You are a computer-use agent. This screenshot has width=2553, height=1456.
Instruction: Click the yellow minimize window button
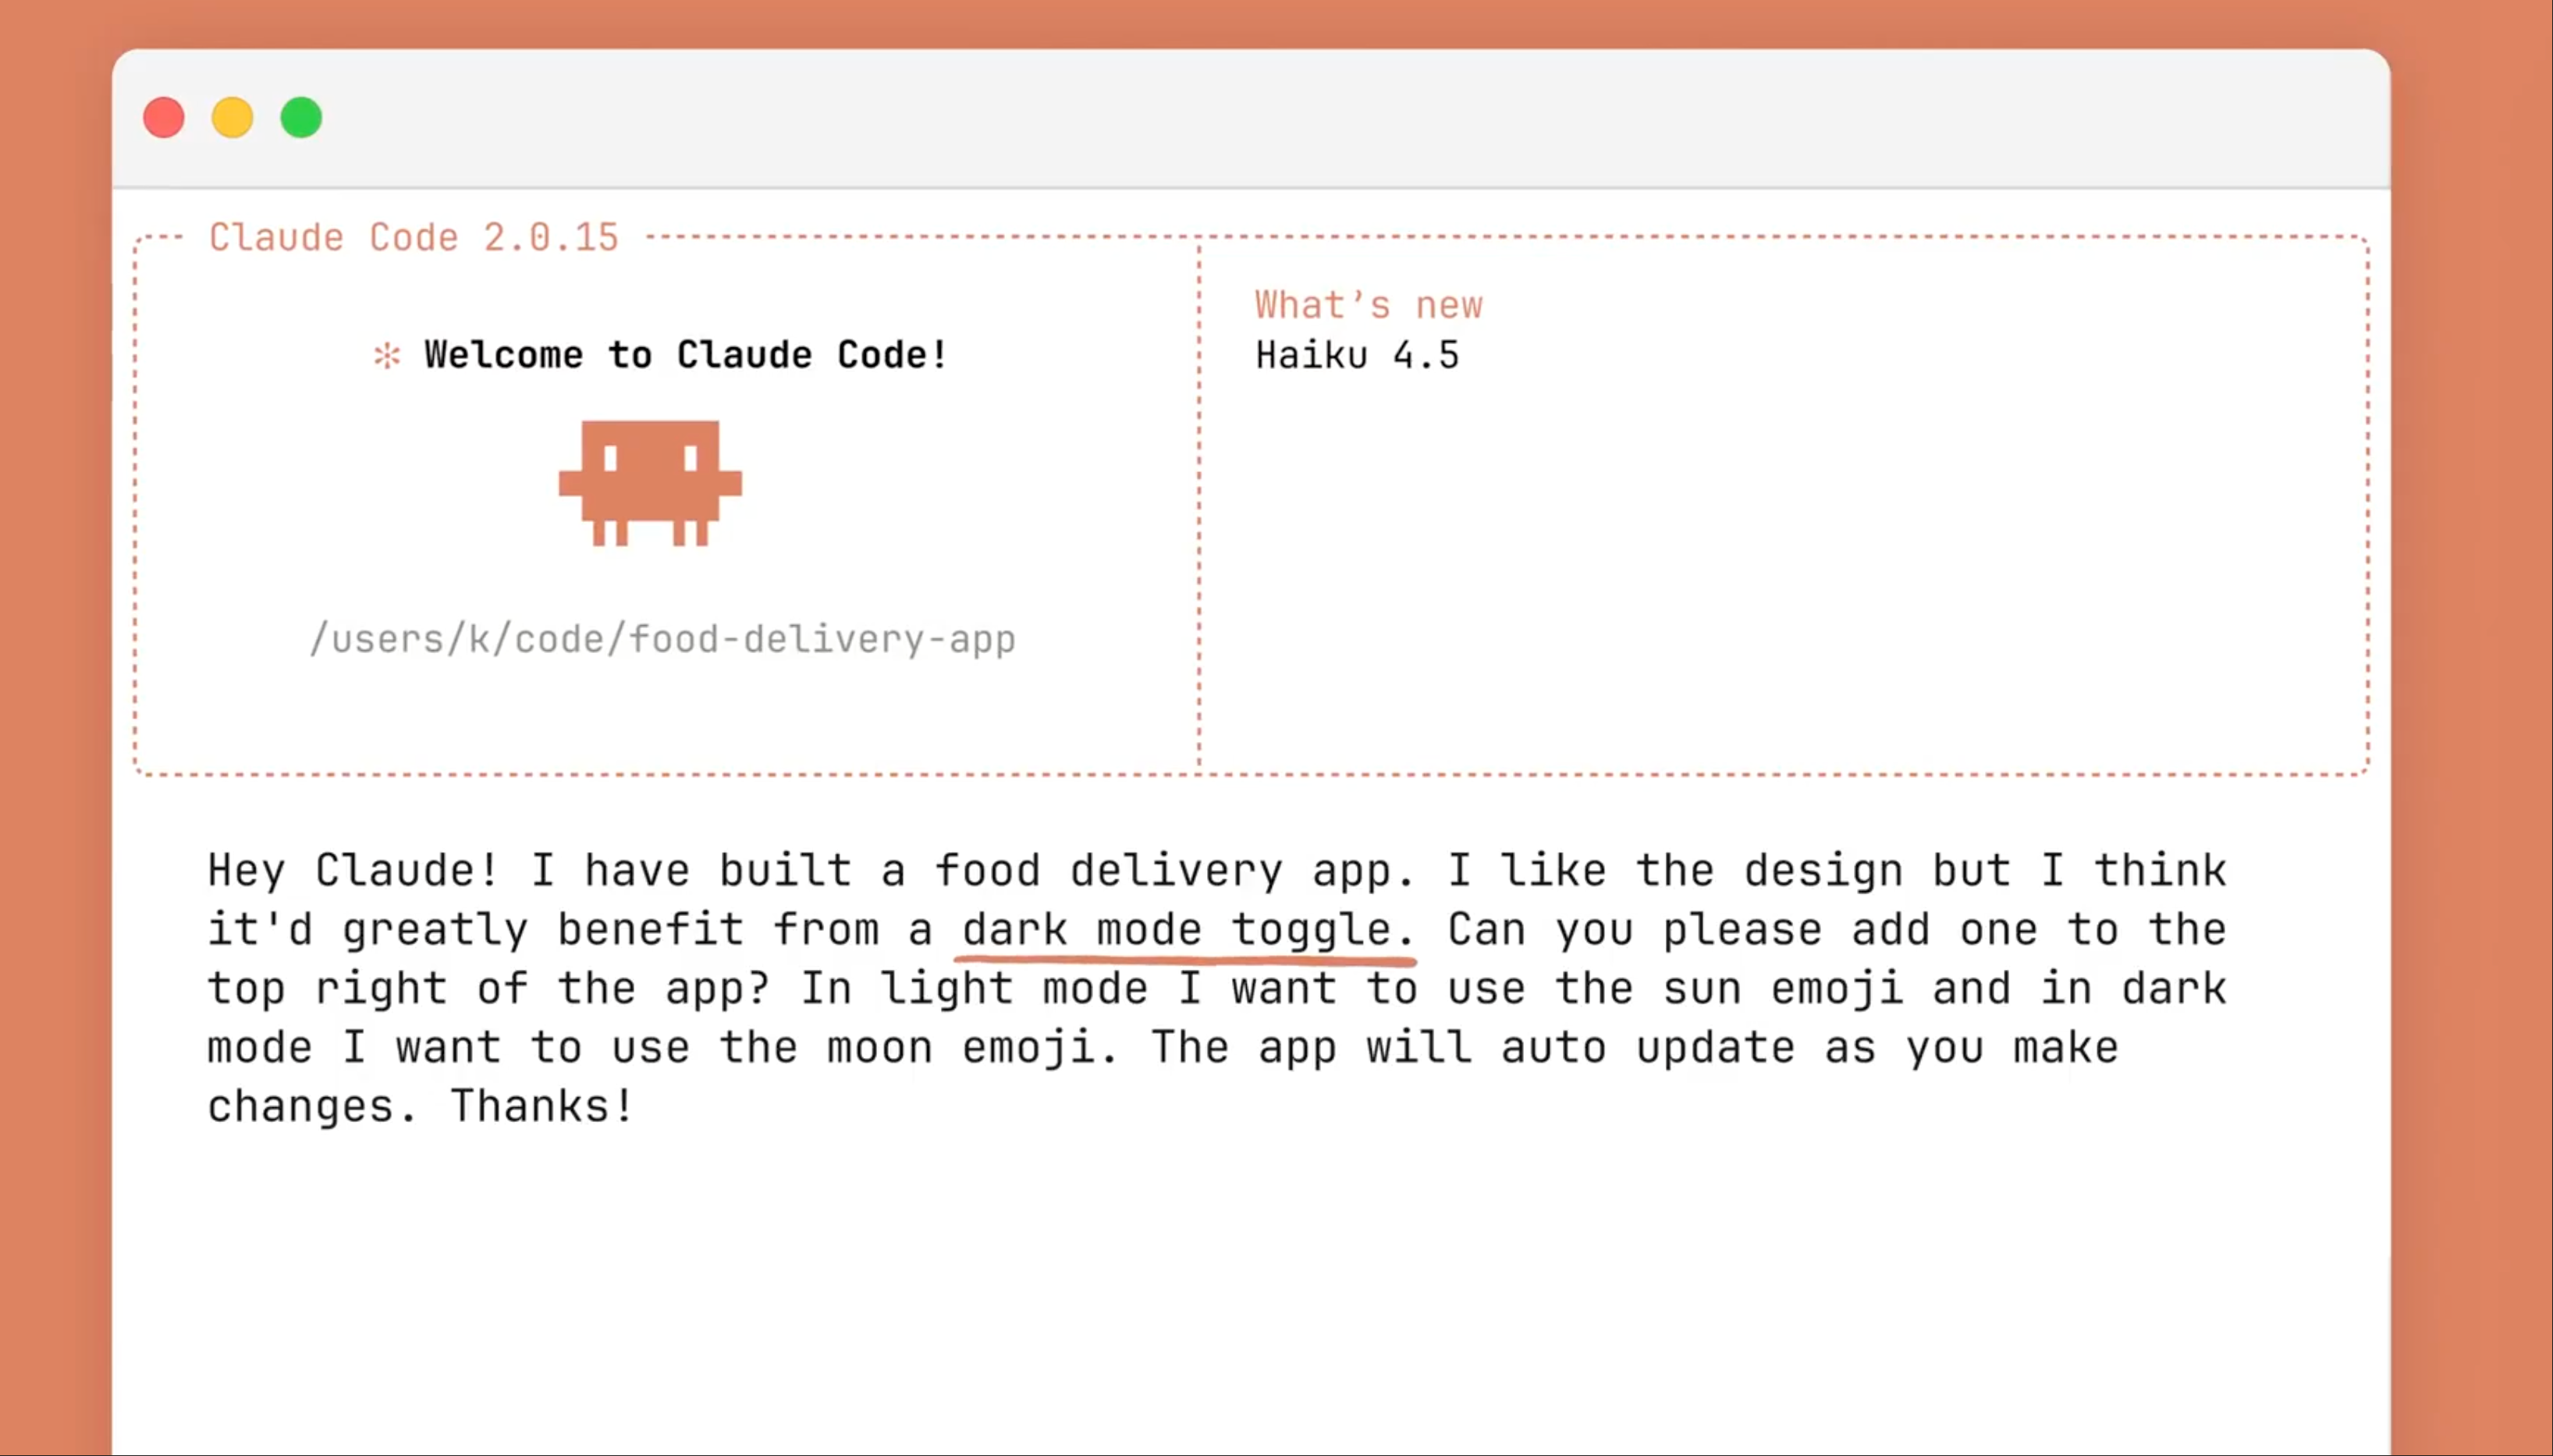232,118
